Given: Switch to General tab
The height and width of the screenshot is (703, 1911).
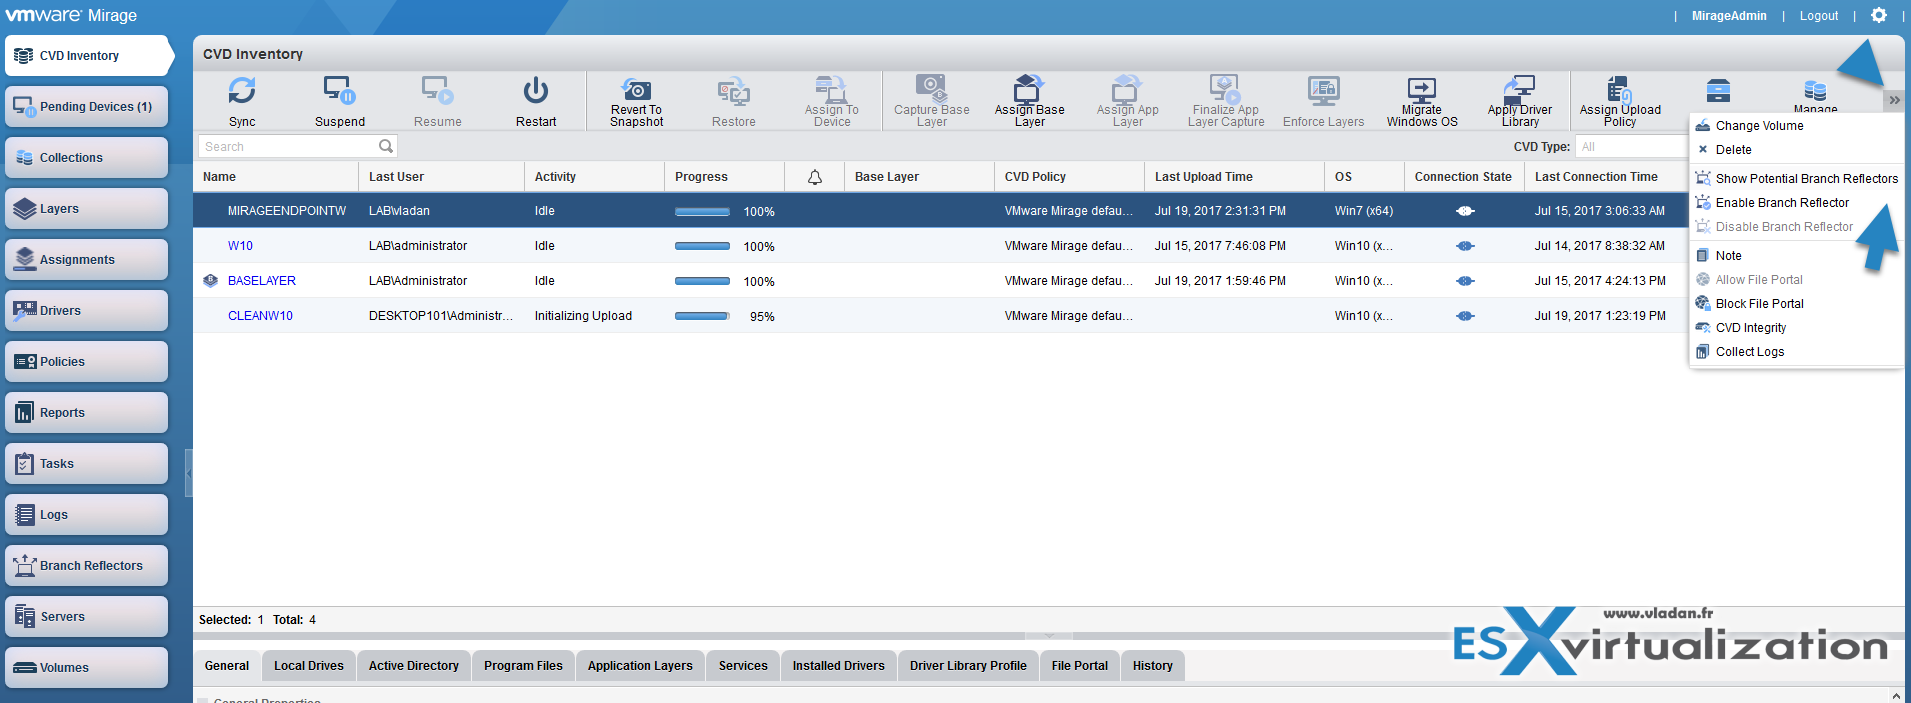Looking at the screenshot, I should [x=227, y=666].
